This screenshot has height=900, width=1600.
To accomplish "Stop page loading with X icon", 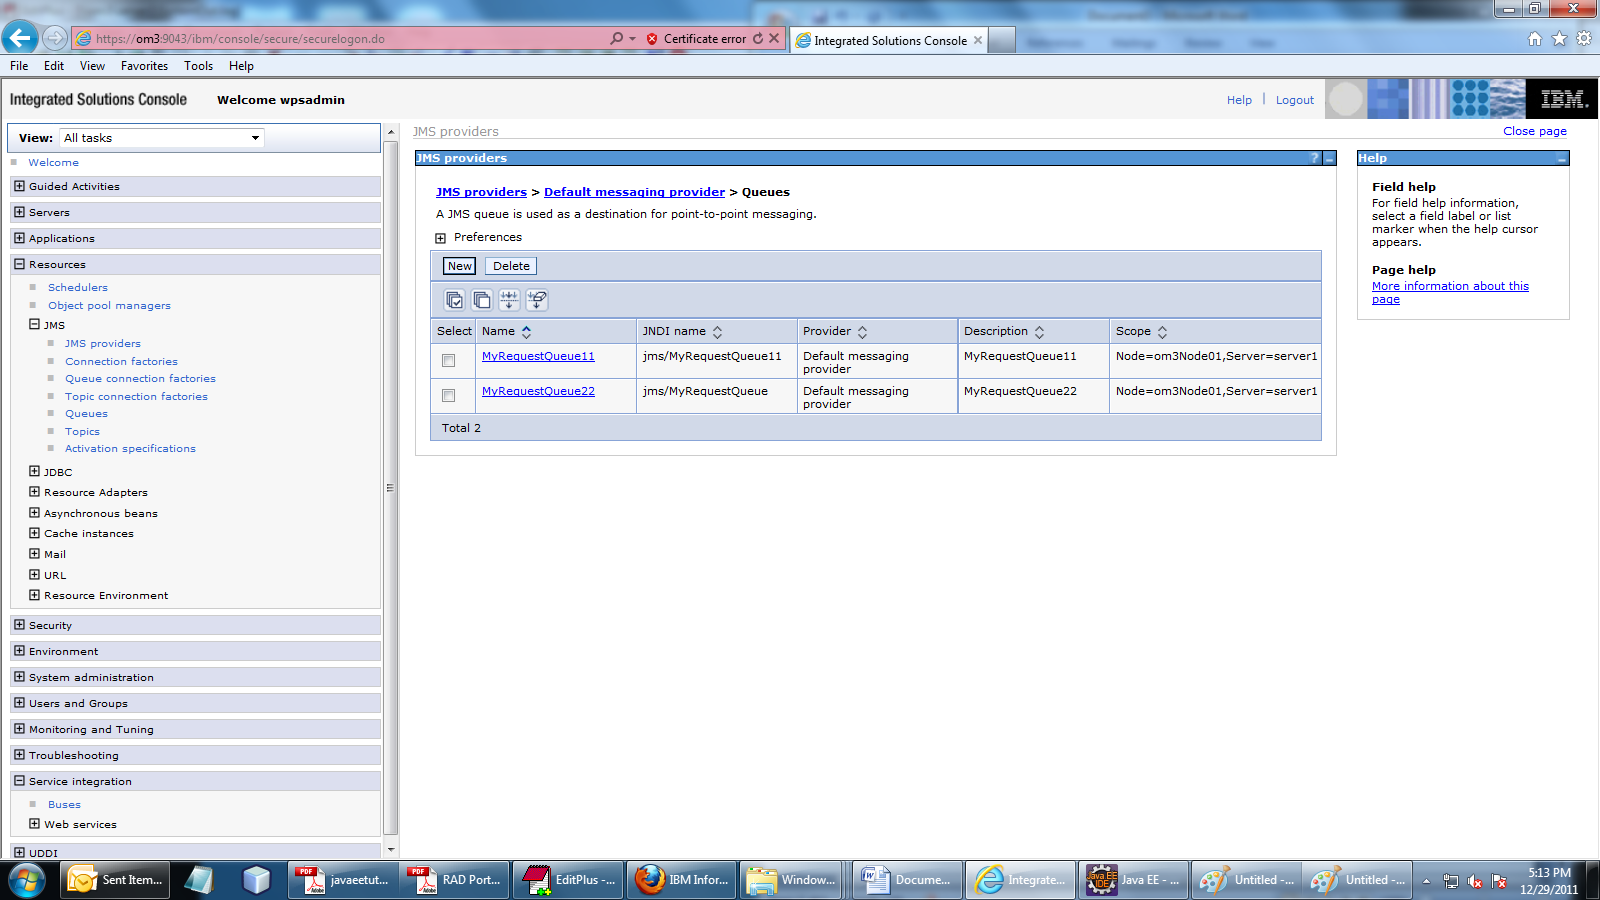I will pos(774,39).
